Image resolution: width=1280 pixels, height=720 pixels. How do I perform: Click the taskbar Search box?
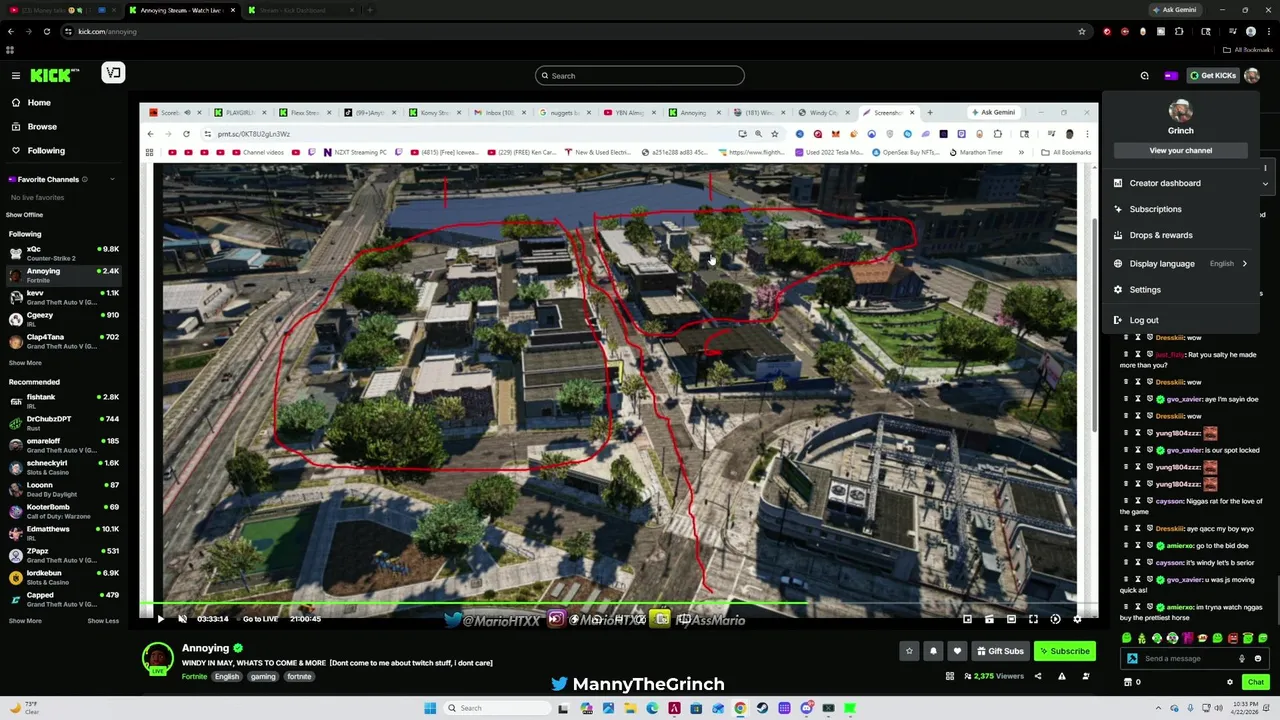click(496, 708)
